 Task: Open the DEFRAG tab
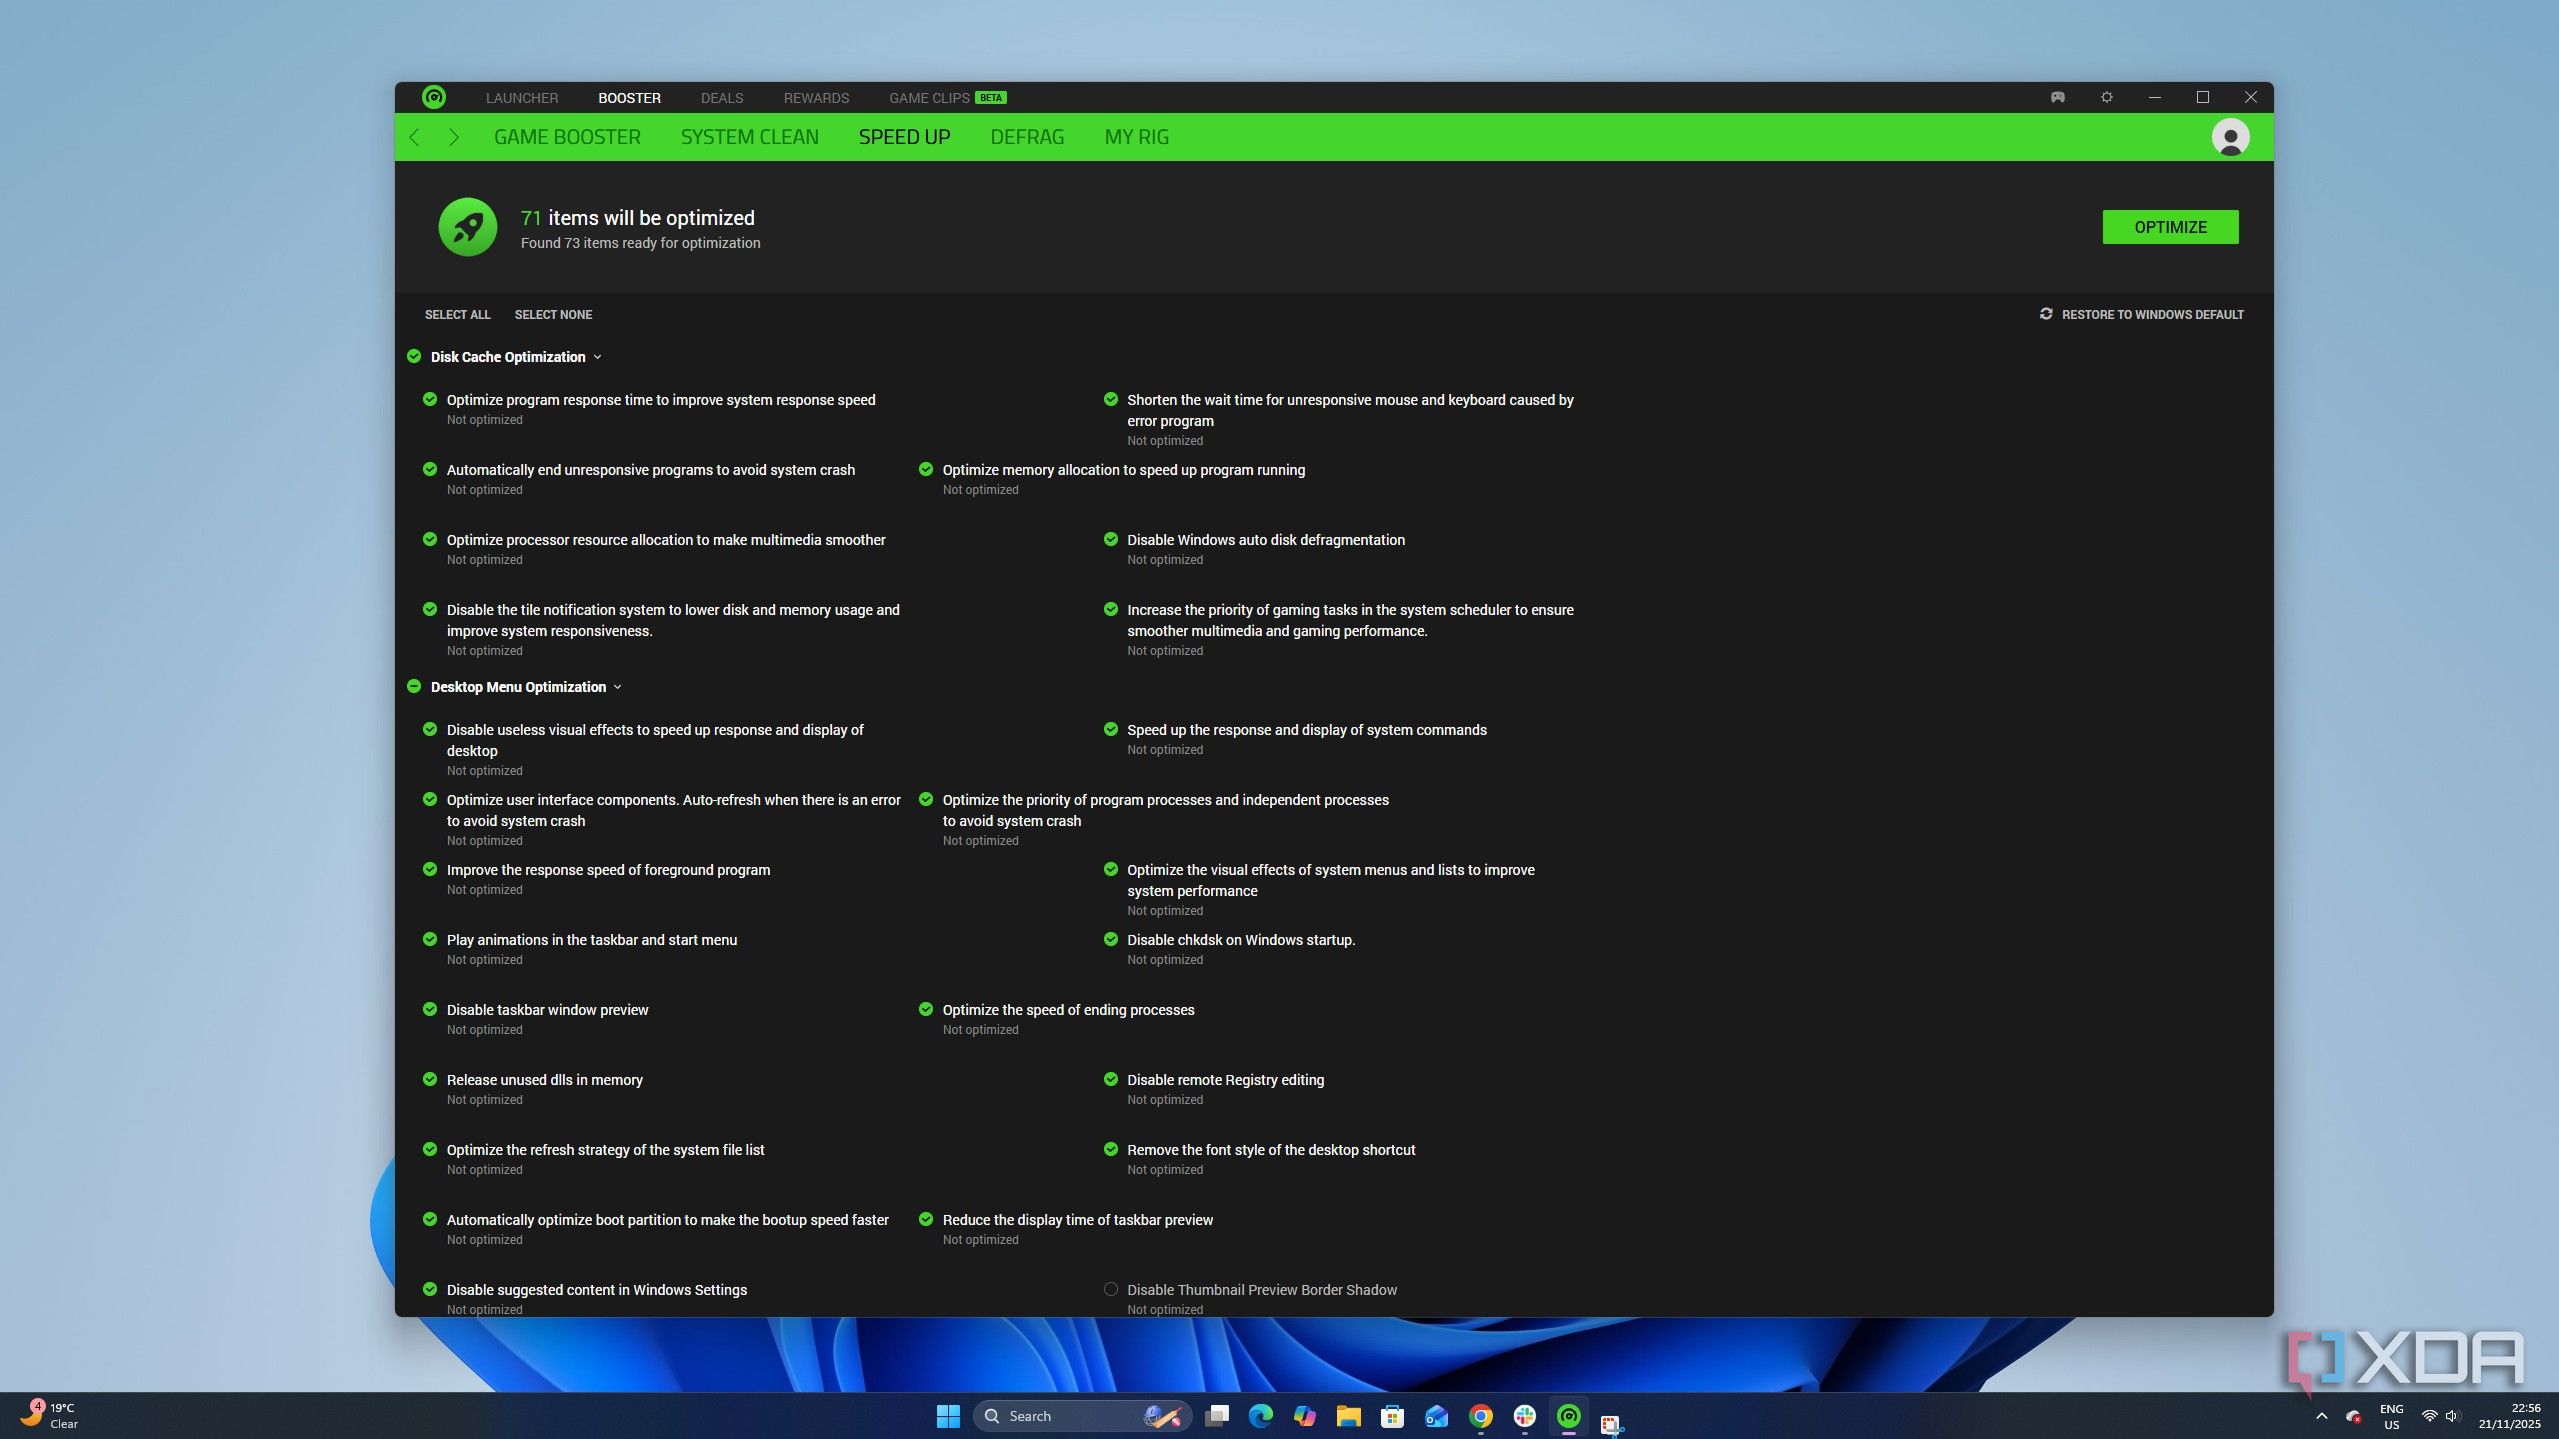click(1026, 137)
